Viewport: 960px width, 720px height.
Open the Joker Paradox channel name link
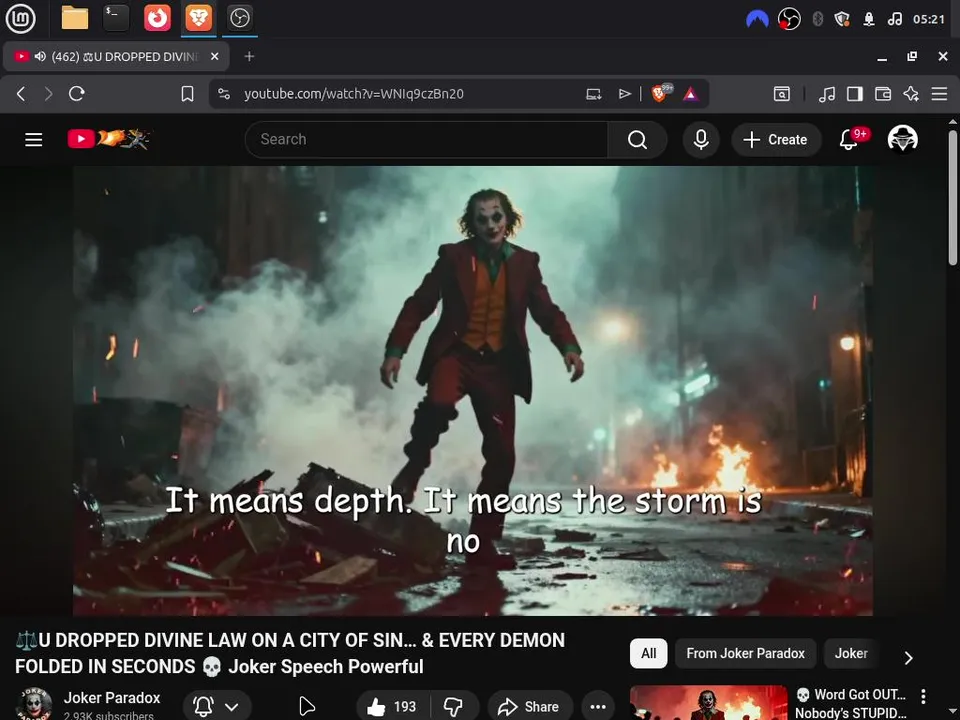pos(111,698)
